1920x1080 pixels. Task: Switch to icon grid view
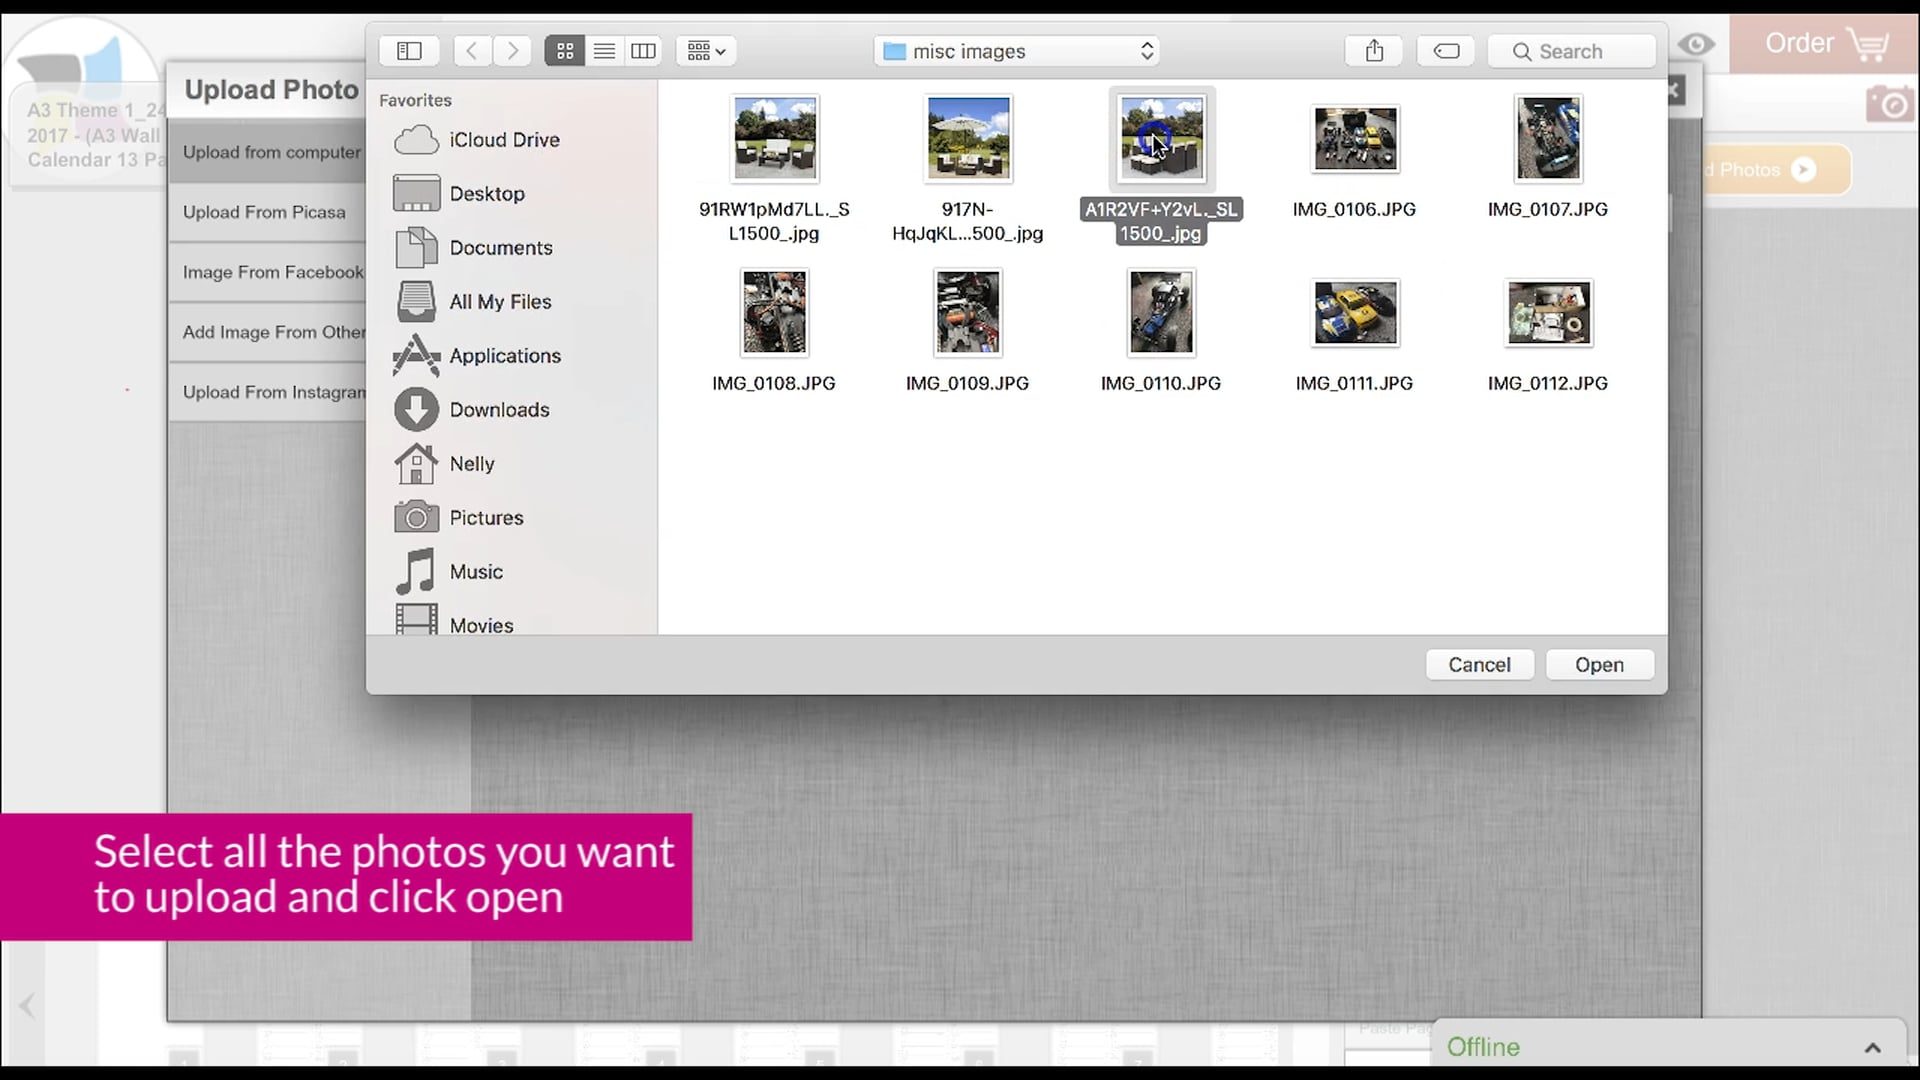pyautogui.click(x=565, y=51)
